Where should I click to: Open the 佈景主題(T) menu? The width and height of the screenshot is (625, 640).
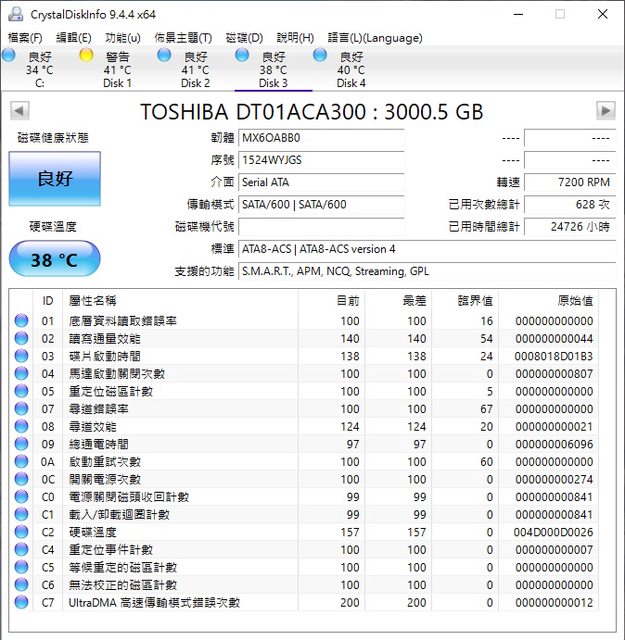(183, 37)
